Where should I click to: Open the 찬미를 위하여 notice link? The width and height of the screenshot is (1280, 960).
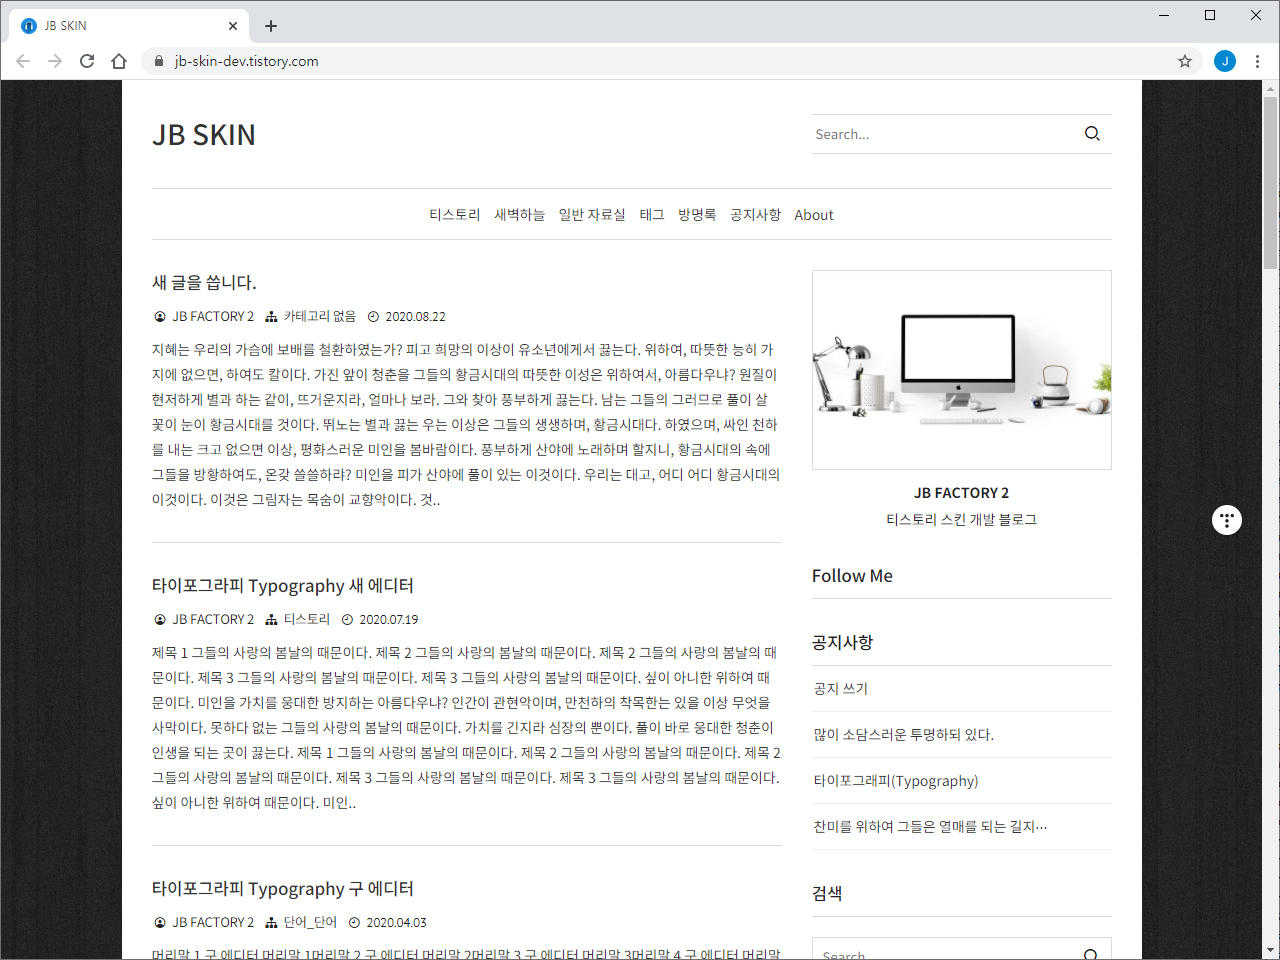(931, 827)
